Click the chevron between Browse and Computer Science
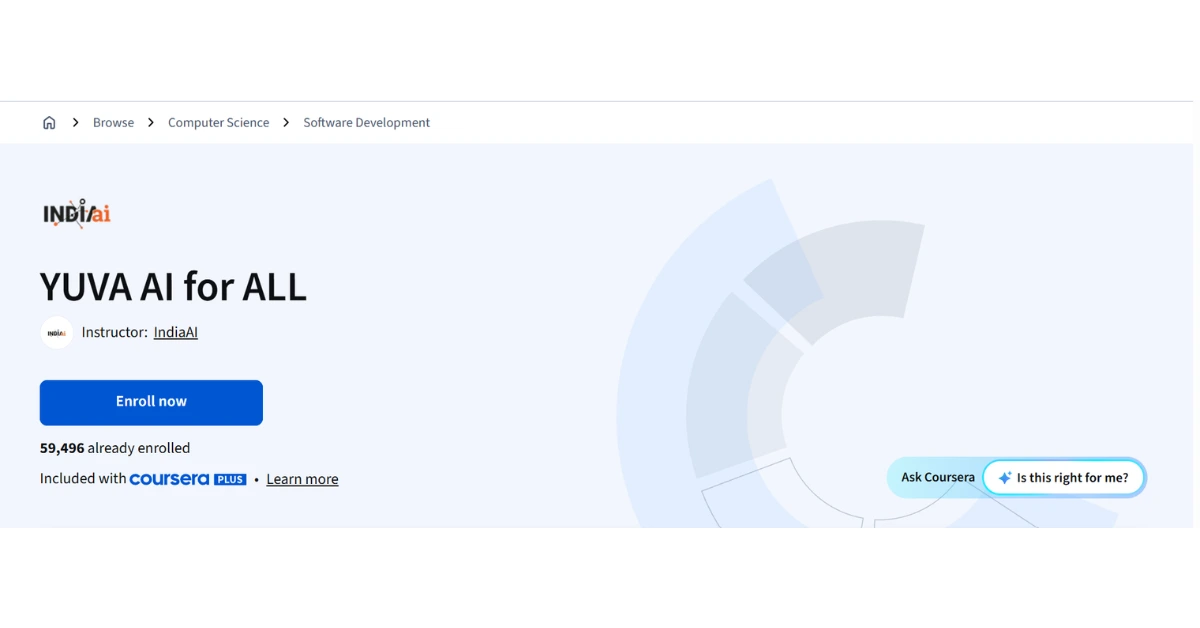The height and width of the screenshot is (628, 1200). pos(151,123)
